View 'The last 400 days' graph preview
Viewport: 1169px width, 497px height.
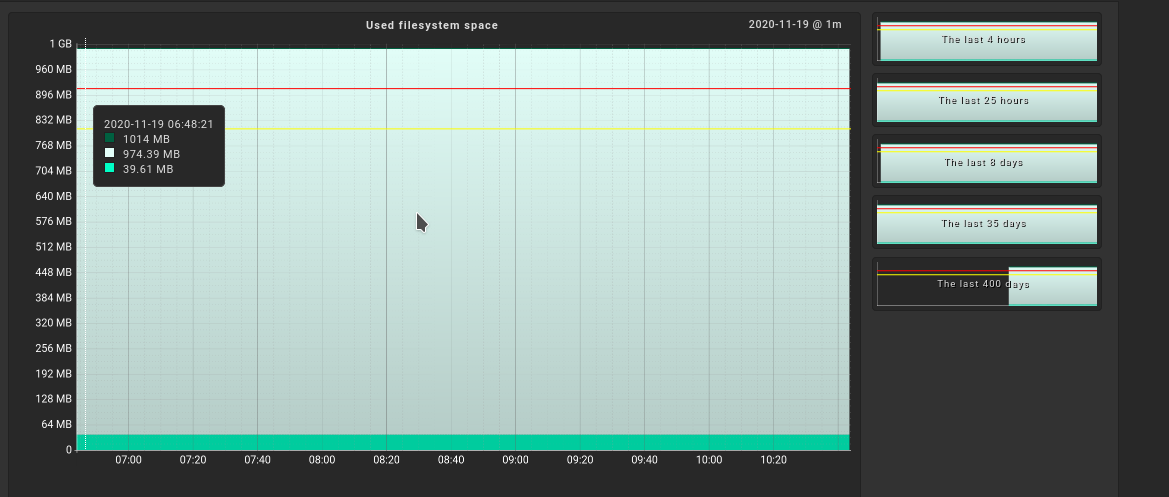coord(986,285)
